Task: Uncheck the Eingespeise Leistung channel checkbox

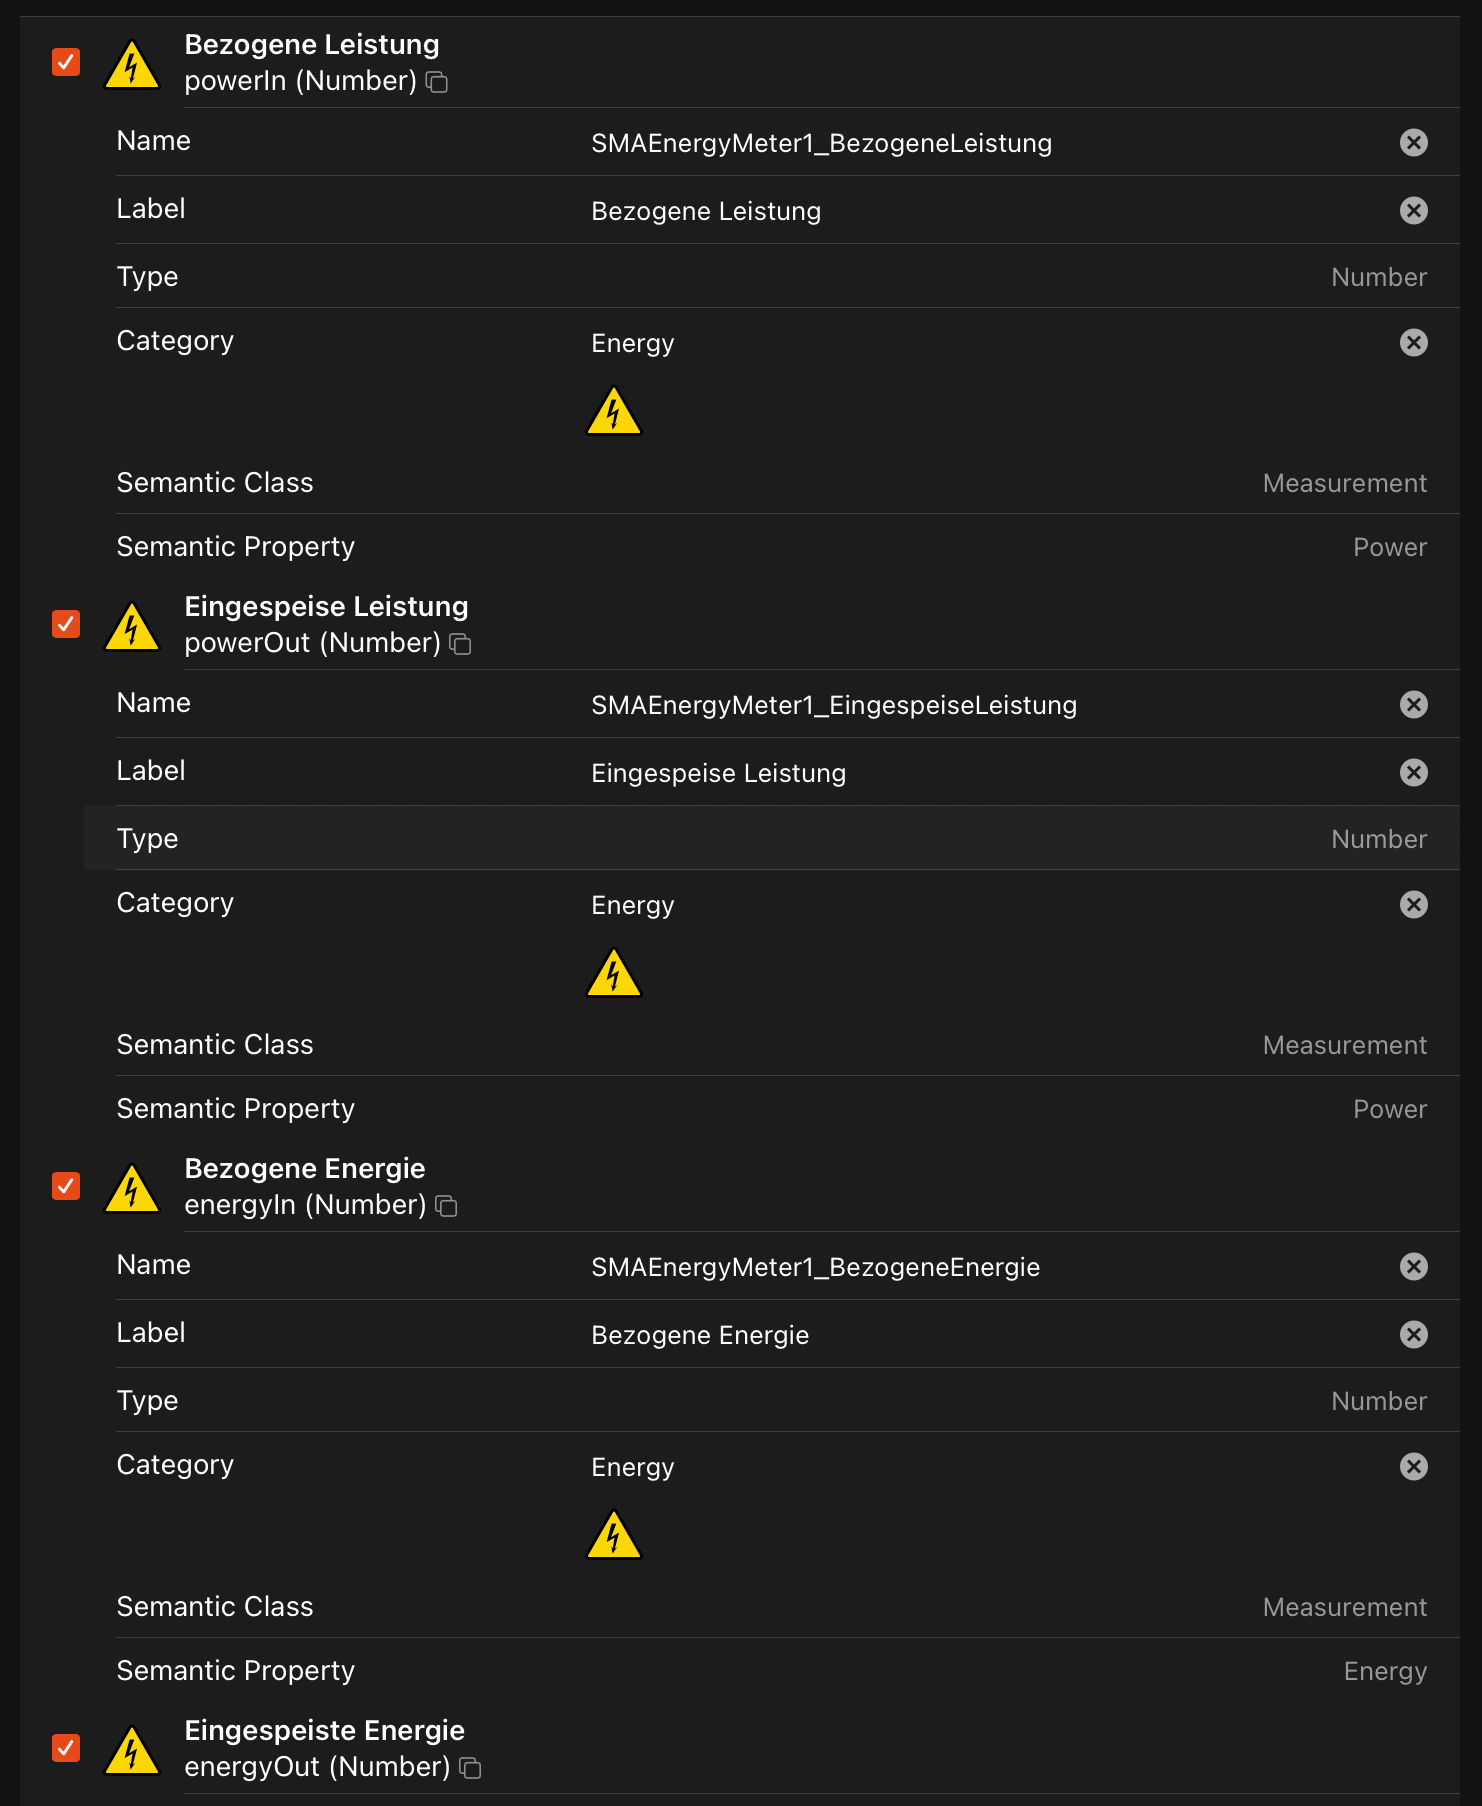Action: (66, 624)
